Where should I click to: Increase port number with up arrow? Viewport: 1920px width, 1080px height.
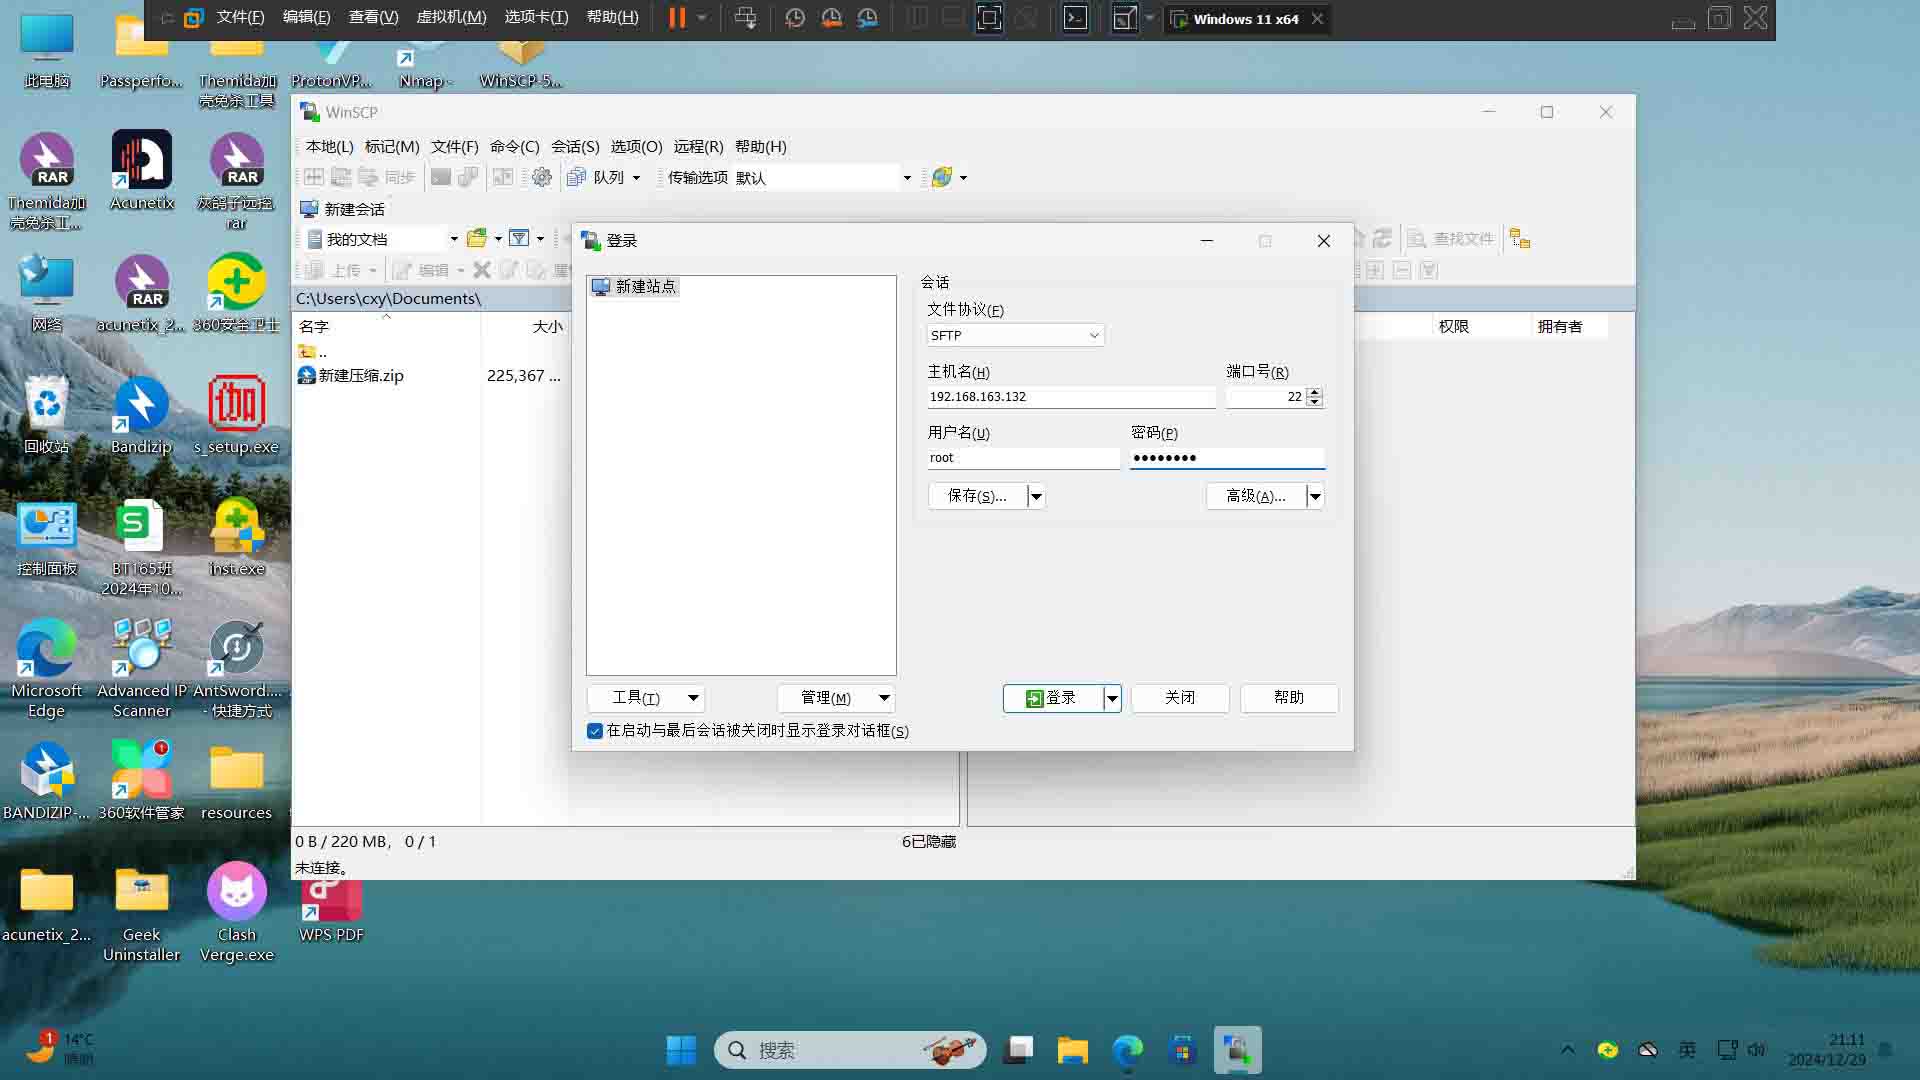(x=1315, y=392)
